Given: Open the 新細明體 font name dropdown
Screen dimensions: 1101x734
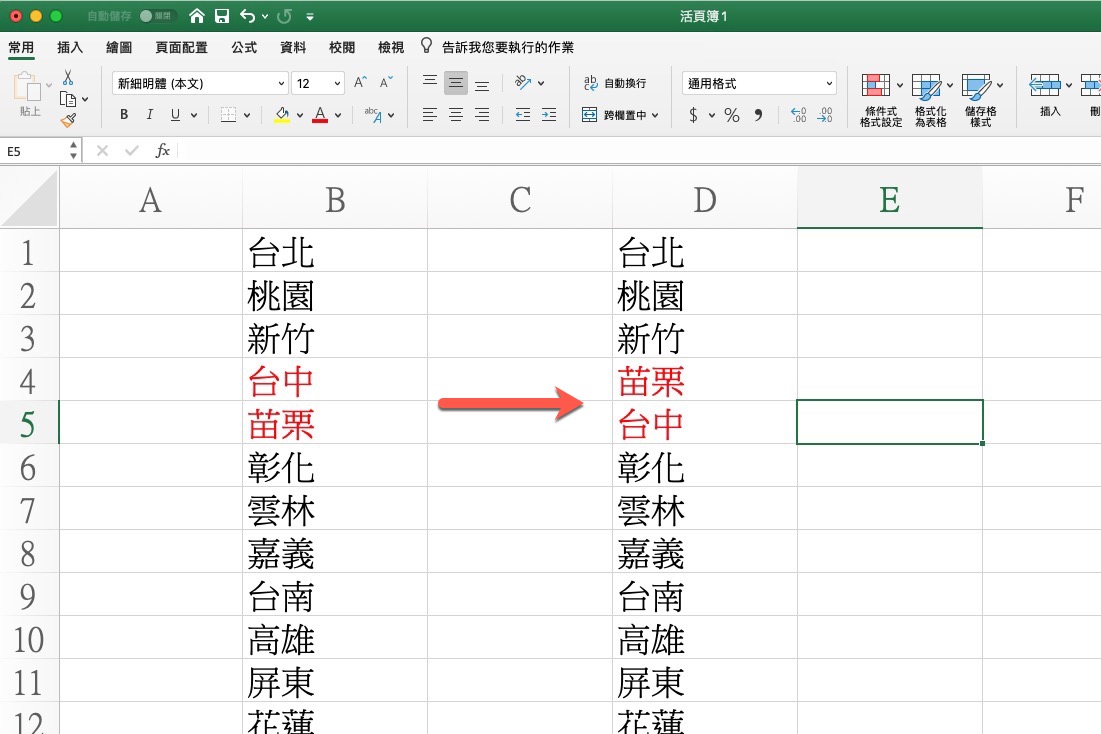Looking at the screenshot, I should [200, 84].
